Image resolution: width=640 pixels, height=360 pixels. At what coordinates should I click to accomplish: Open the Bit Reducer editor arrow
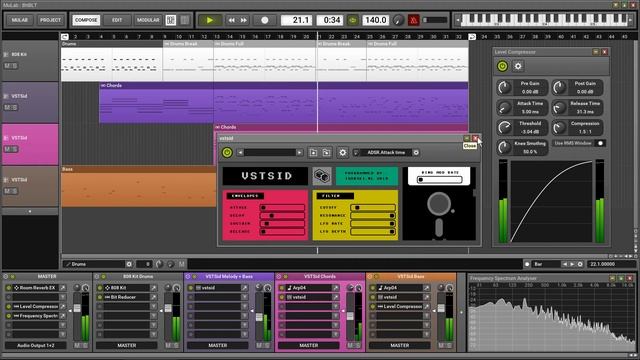(x=154, y=297)
